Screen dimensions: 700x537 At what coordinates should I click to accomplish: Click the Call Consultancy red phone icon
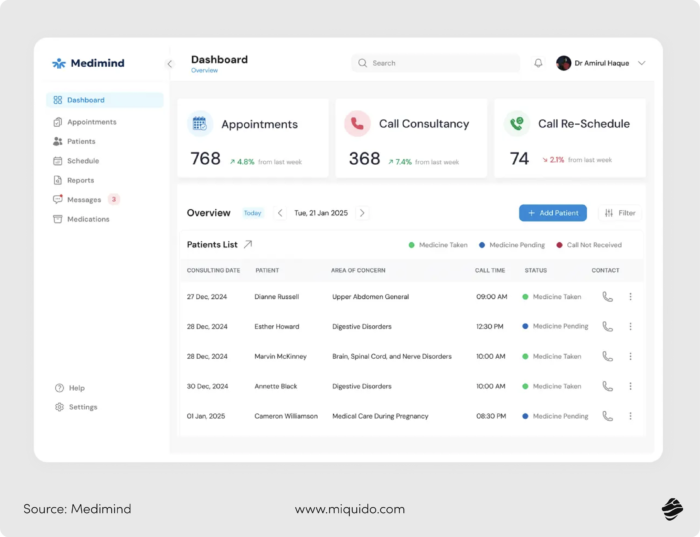(357, 124)
